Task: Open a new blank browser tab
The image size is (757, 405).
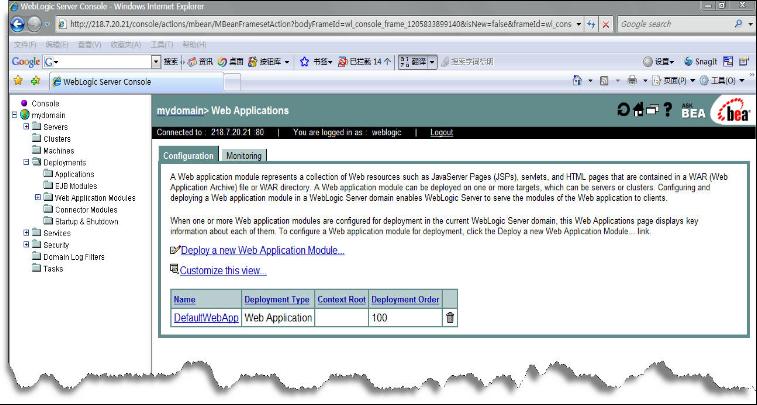Action: click(232, 82)
